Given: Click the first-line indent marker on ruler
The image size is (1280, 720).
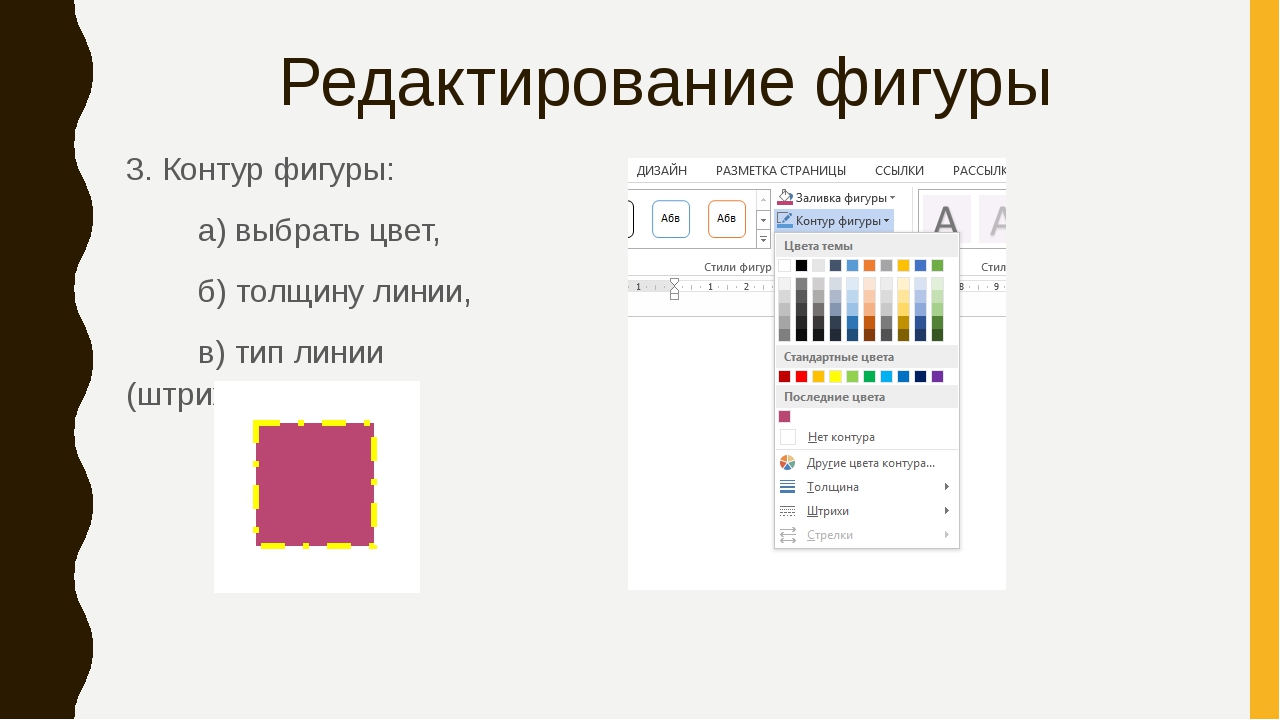Looking at the screenshot, I should (x=674, y=283).
